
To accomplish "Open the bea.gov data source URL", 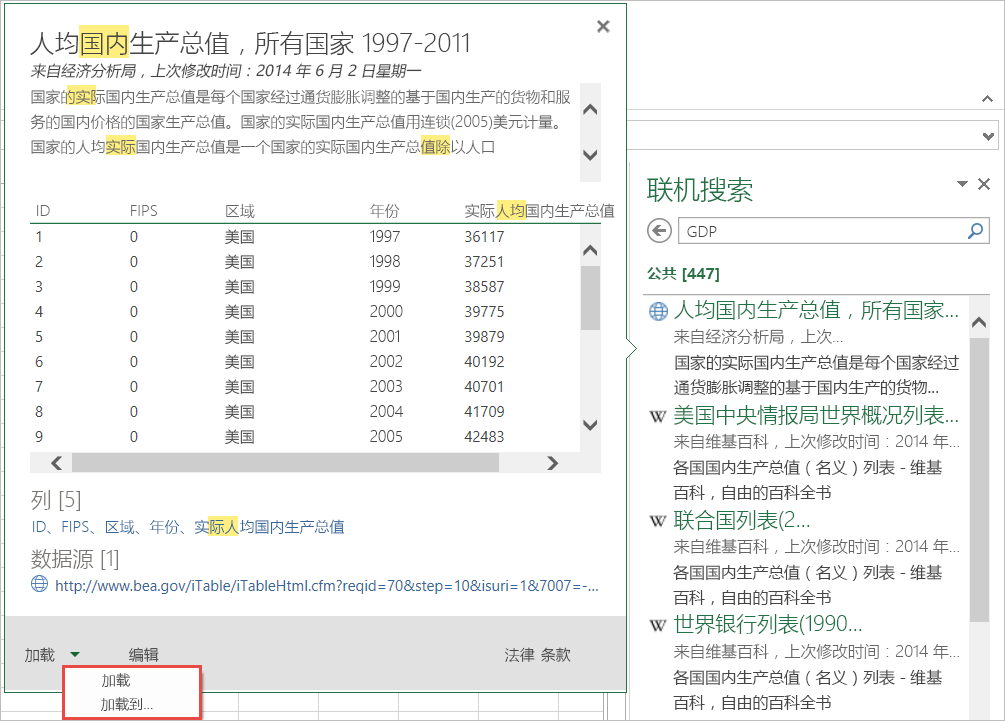I will pos(326,585).
